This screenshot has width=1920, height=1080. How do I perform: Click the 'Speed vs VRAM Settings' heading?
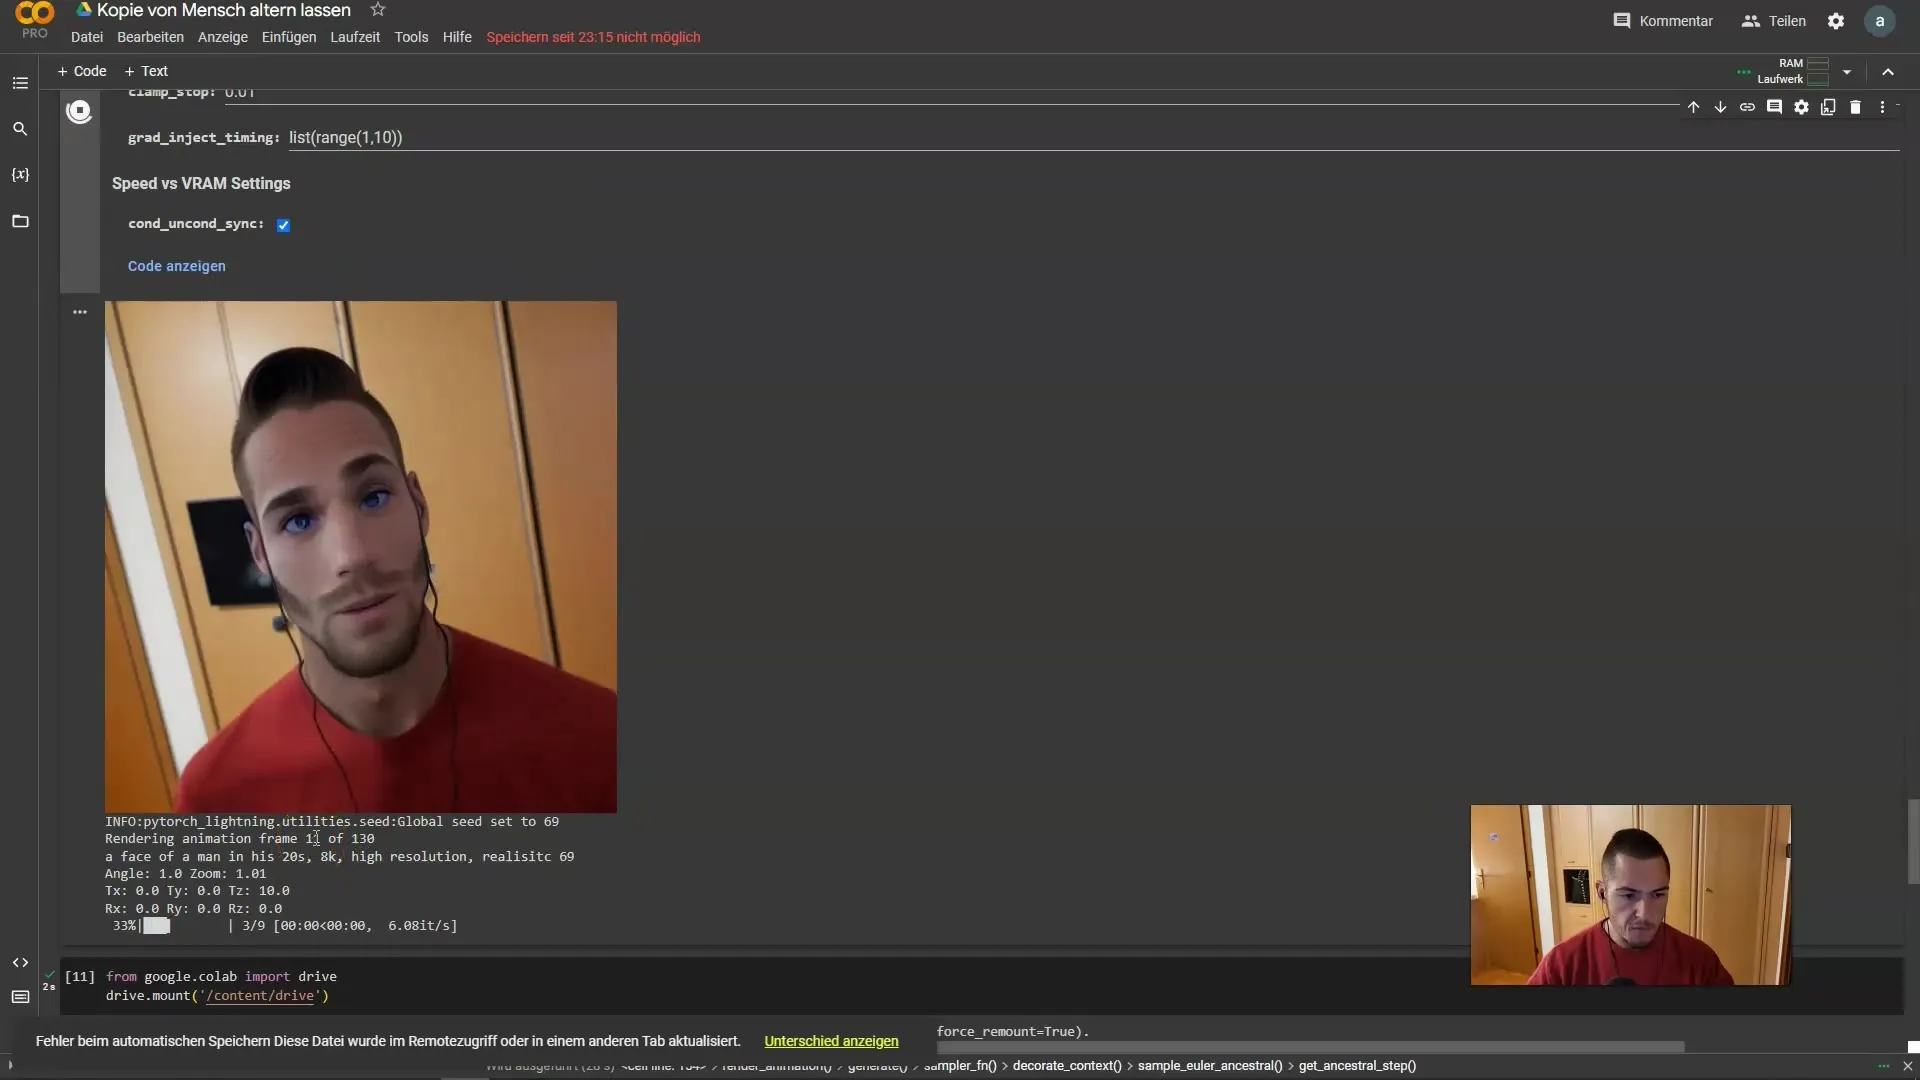[201, 184]
